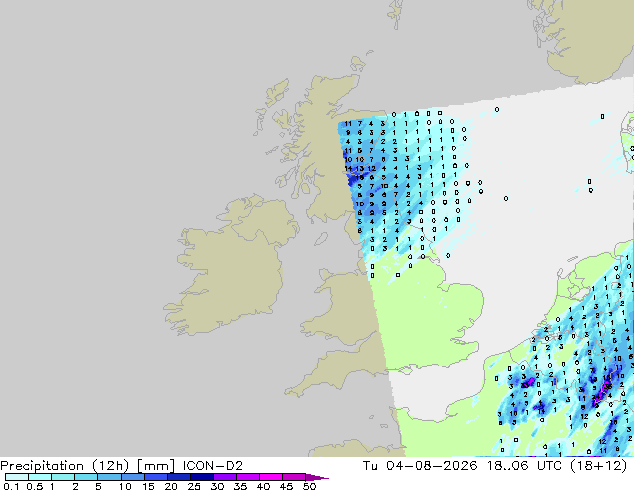Click the 35–40 mm violet legend swatch
634x490 pixels.
pos(247,477)
